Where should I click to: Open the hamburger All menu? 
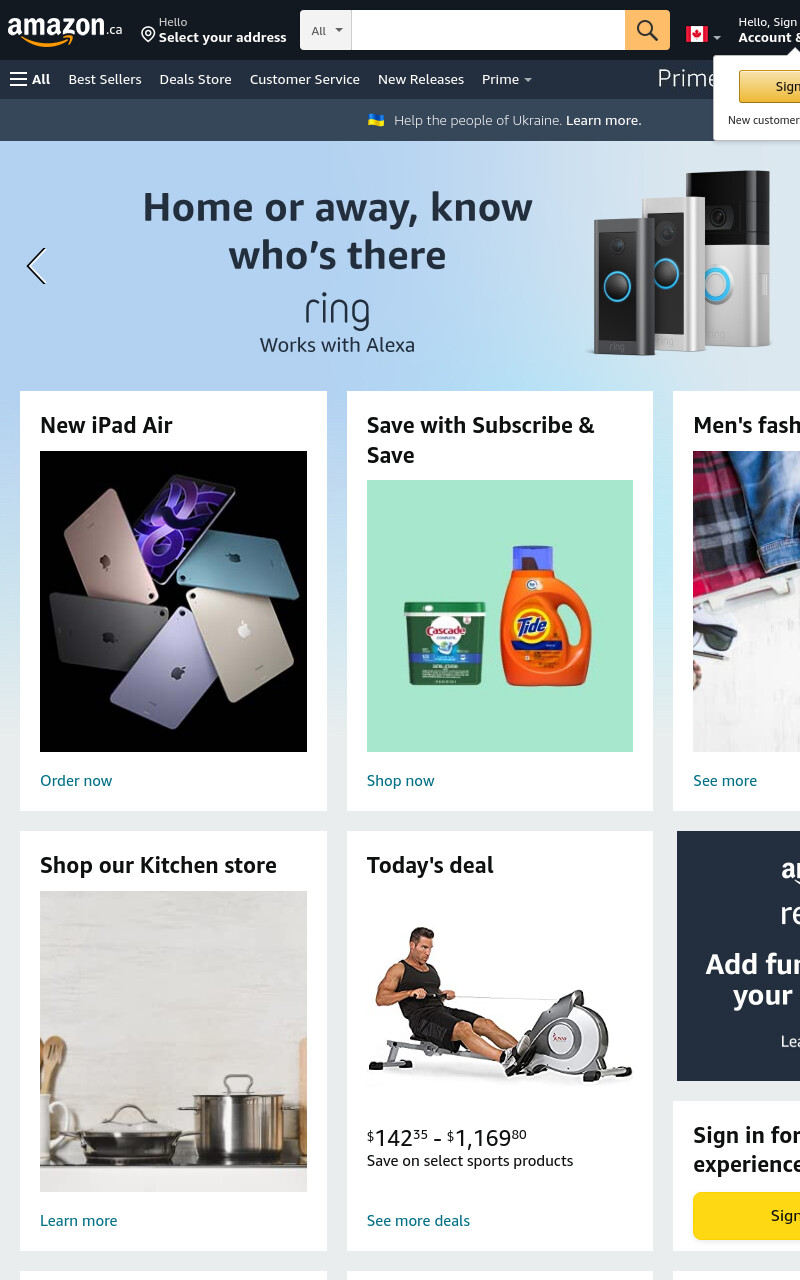point(30,79)
